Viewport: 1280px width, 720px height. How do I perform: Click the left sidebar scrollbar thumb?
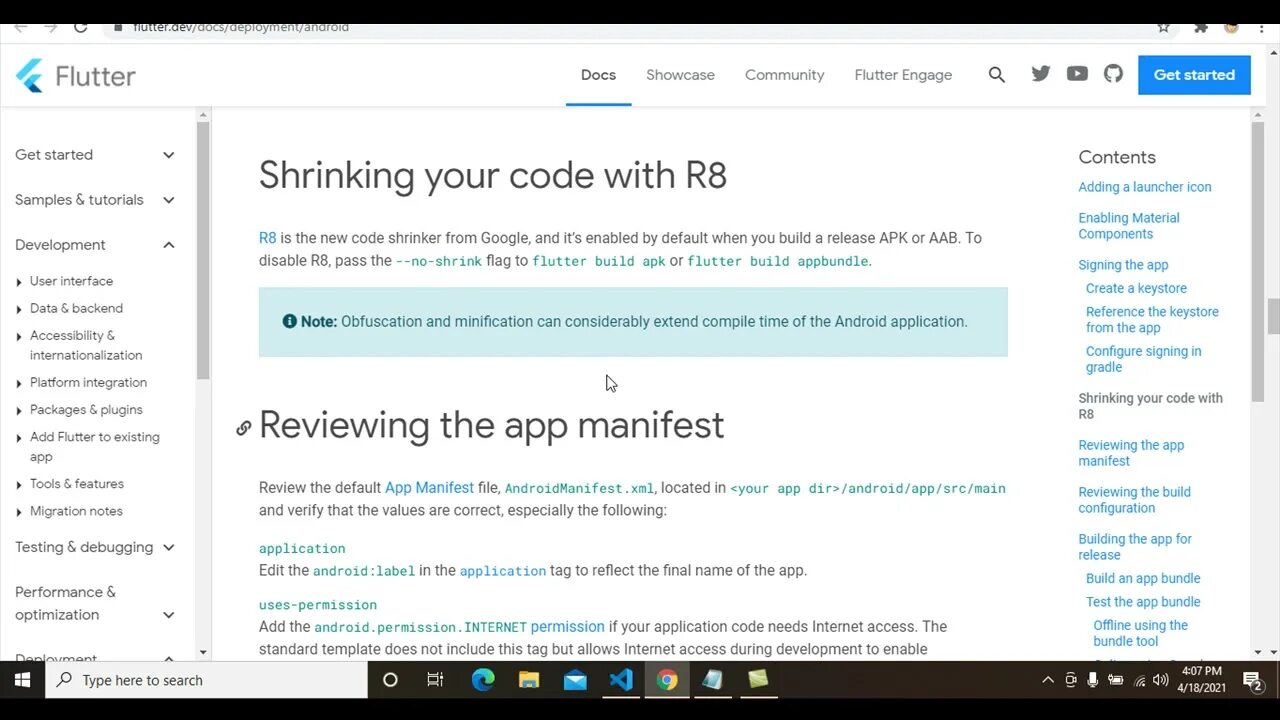(x=203, y=250)
